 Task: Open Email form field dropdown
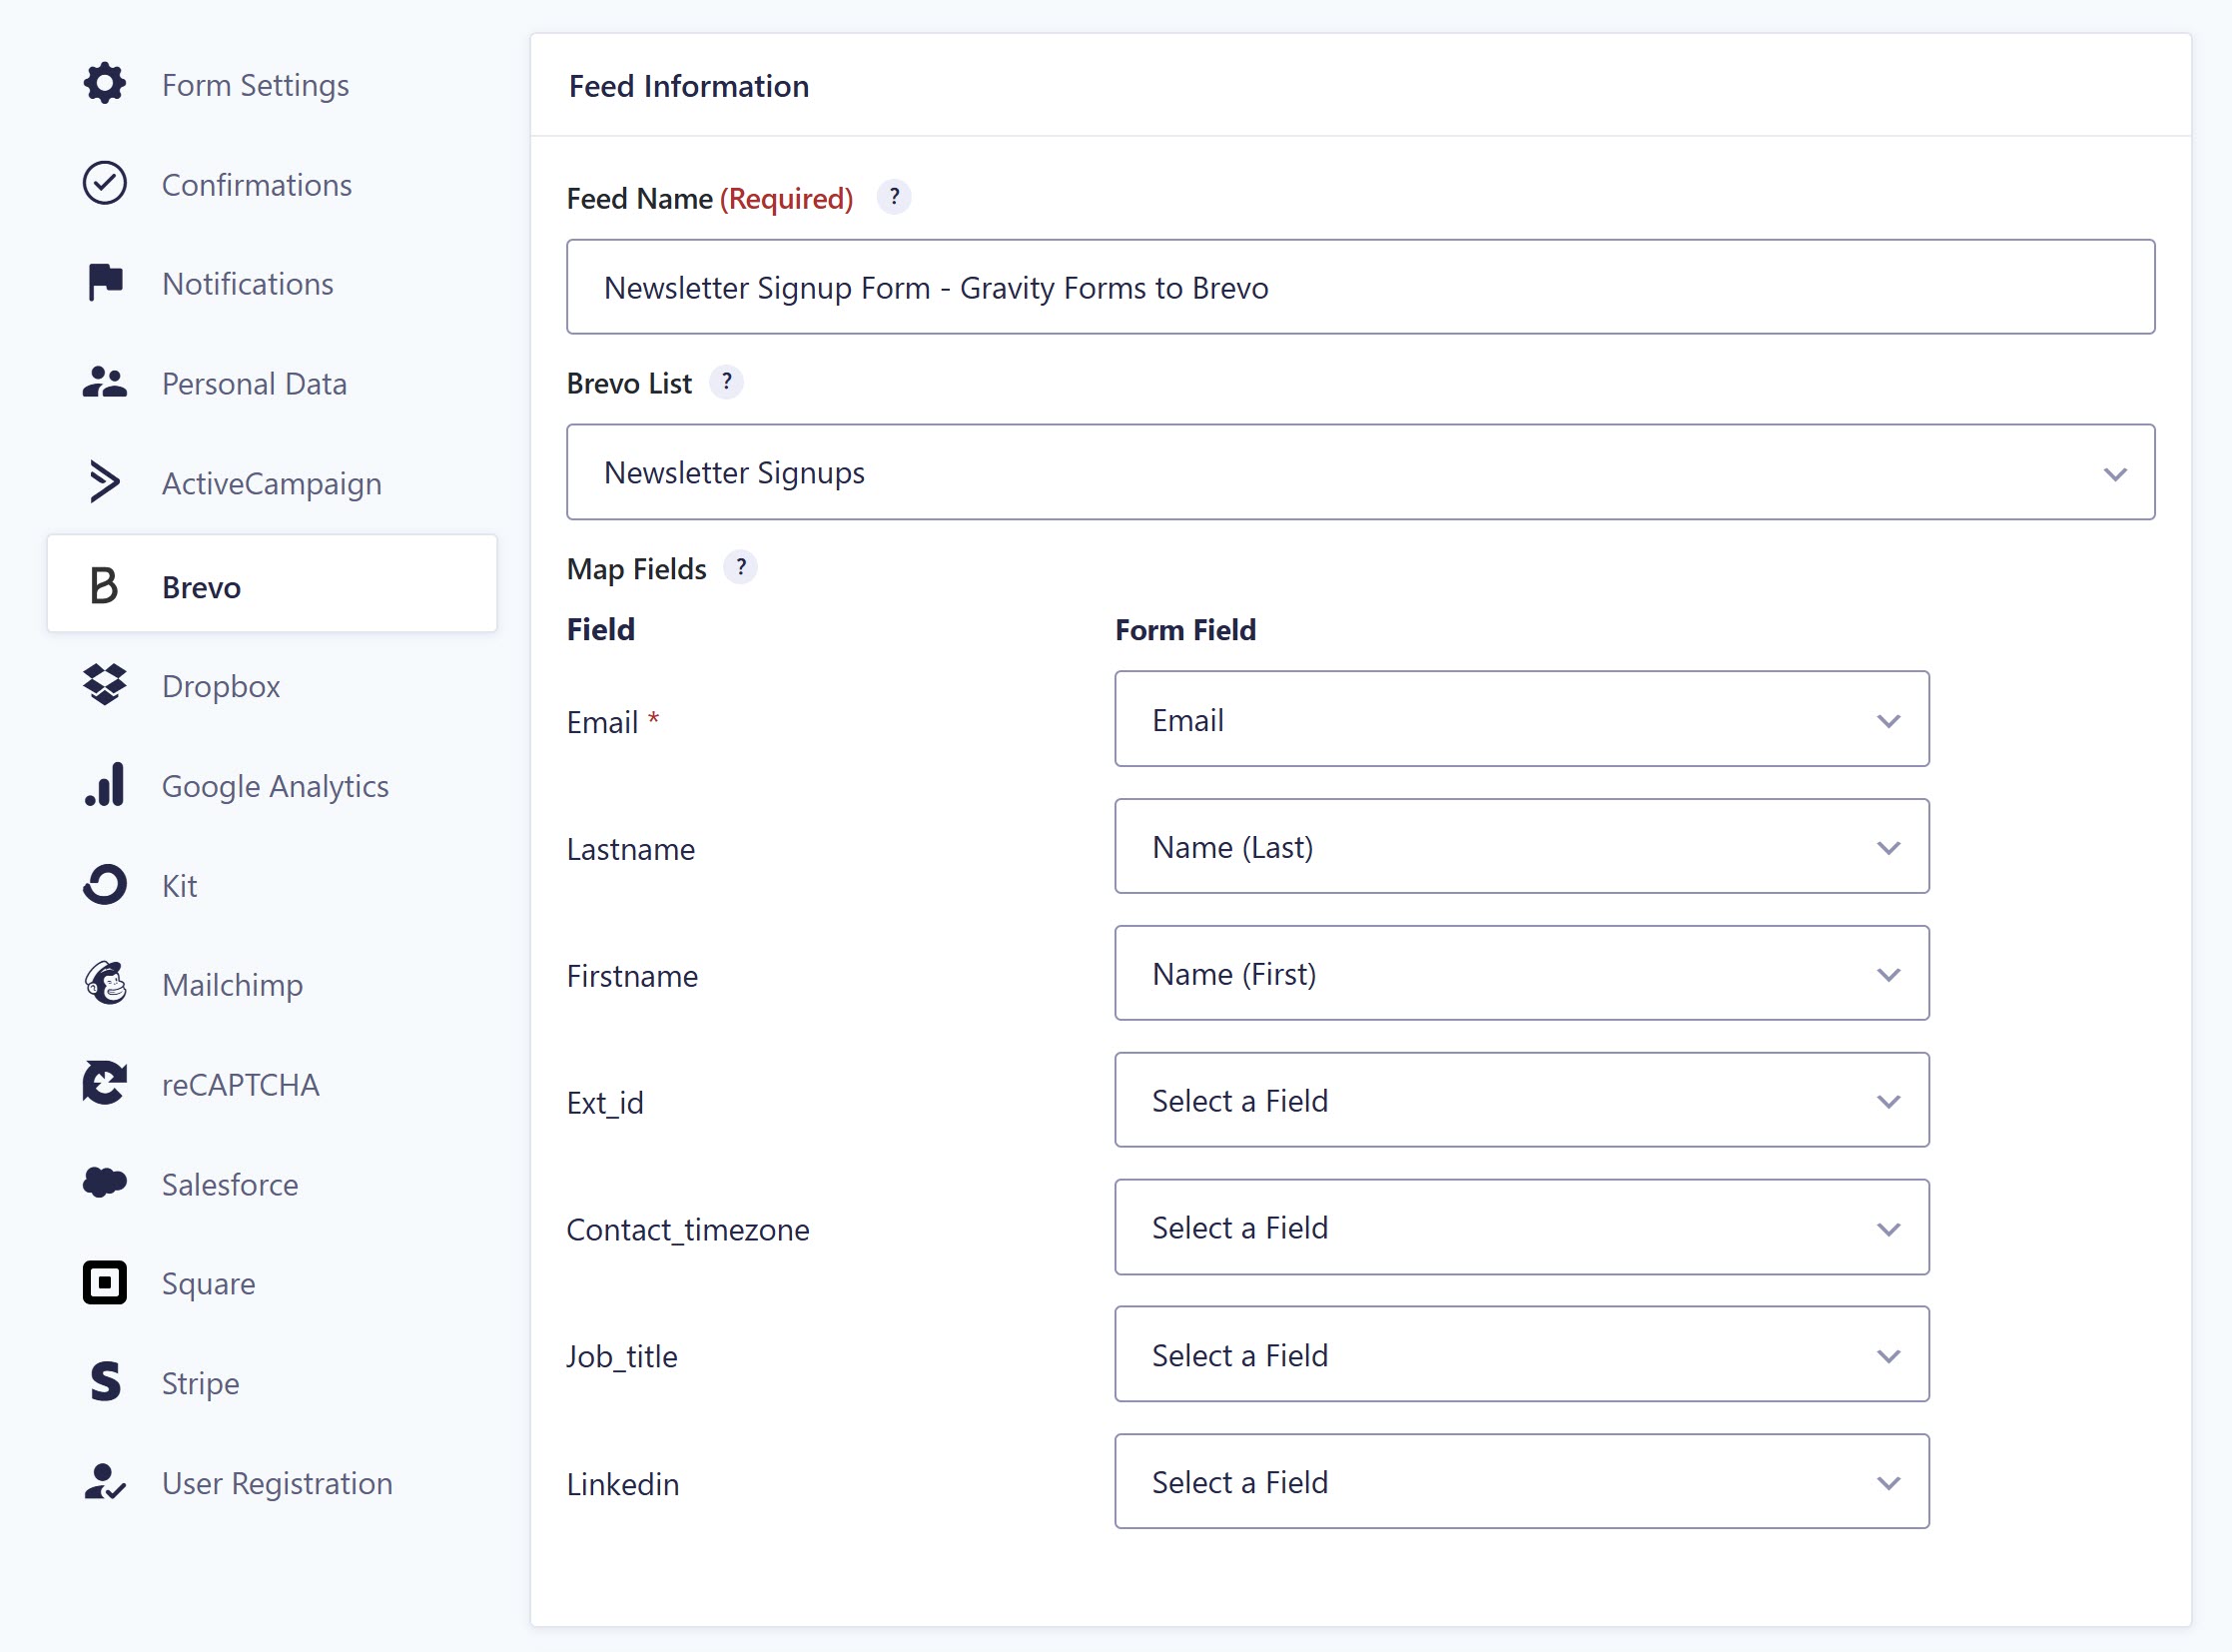click(1521, 719)
